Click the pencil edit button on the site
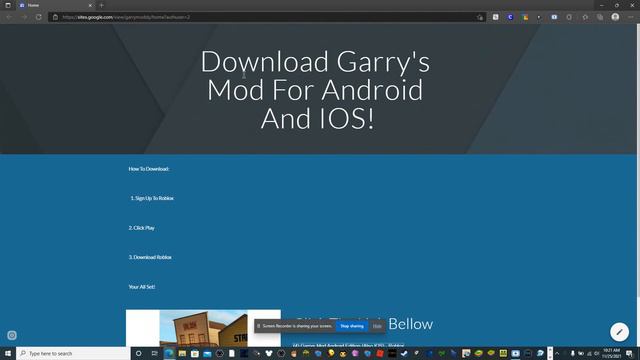Viewport: 640px width, 360px height. point(619,332)
